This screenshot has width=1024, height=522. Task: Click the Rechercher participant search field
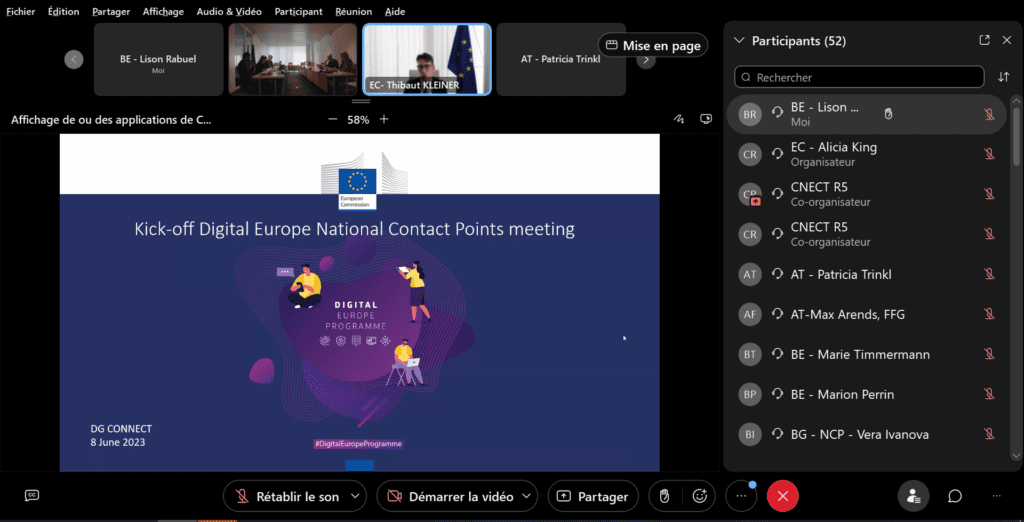[860, 77]
